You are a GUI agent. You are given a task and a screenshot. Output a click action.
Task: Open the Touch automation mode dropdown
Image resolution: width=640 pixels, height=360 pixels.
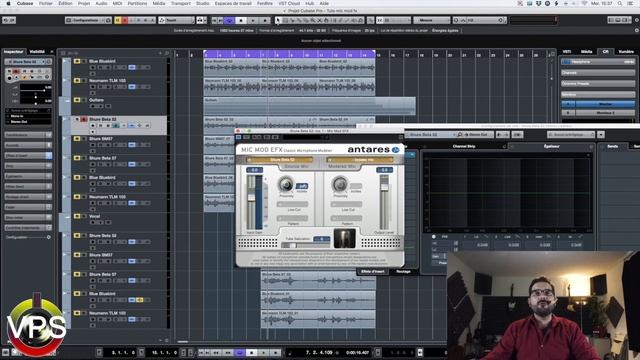pos(177,20)
